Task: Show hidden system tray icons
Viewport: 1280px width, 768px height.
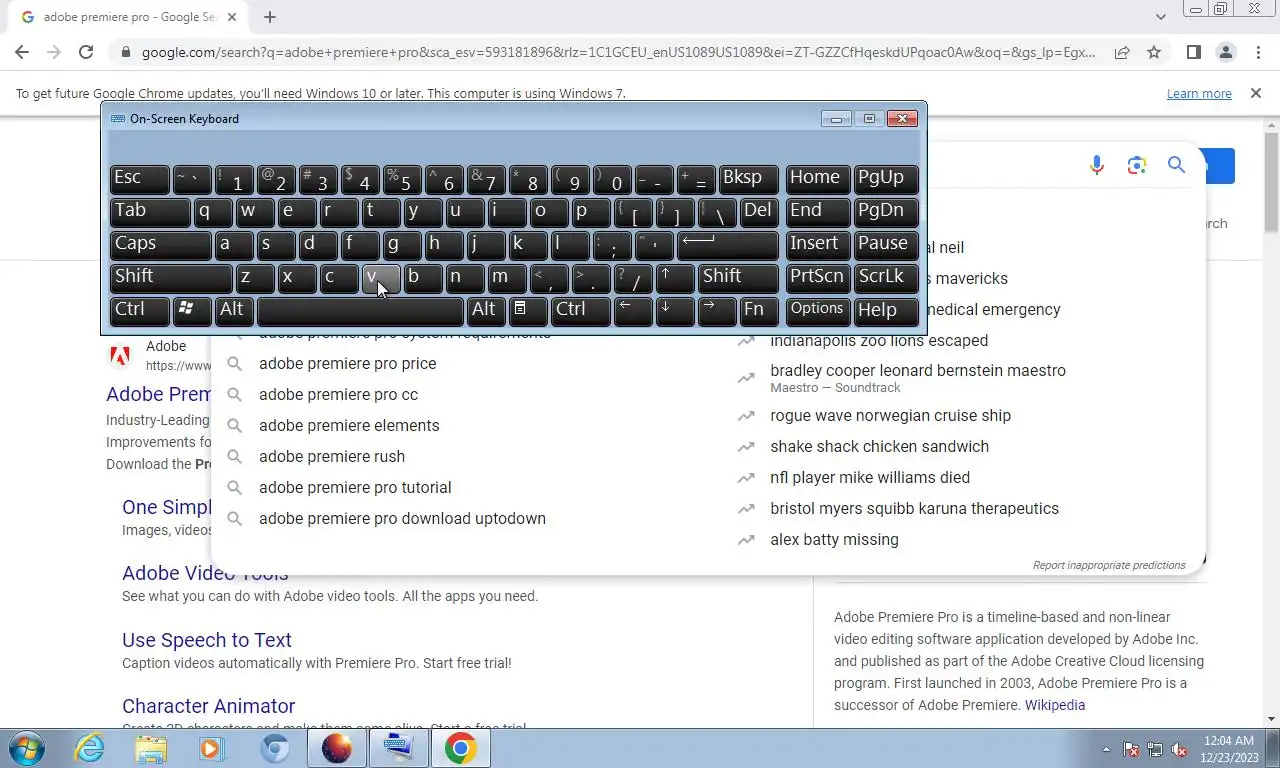Action: 1106,749
